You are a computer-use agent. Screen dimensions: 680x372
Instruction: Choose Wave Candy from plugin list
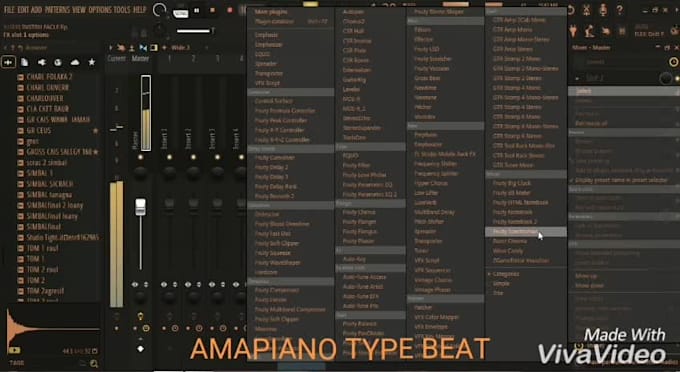pyautogui.click(x=508, y=251)
